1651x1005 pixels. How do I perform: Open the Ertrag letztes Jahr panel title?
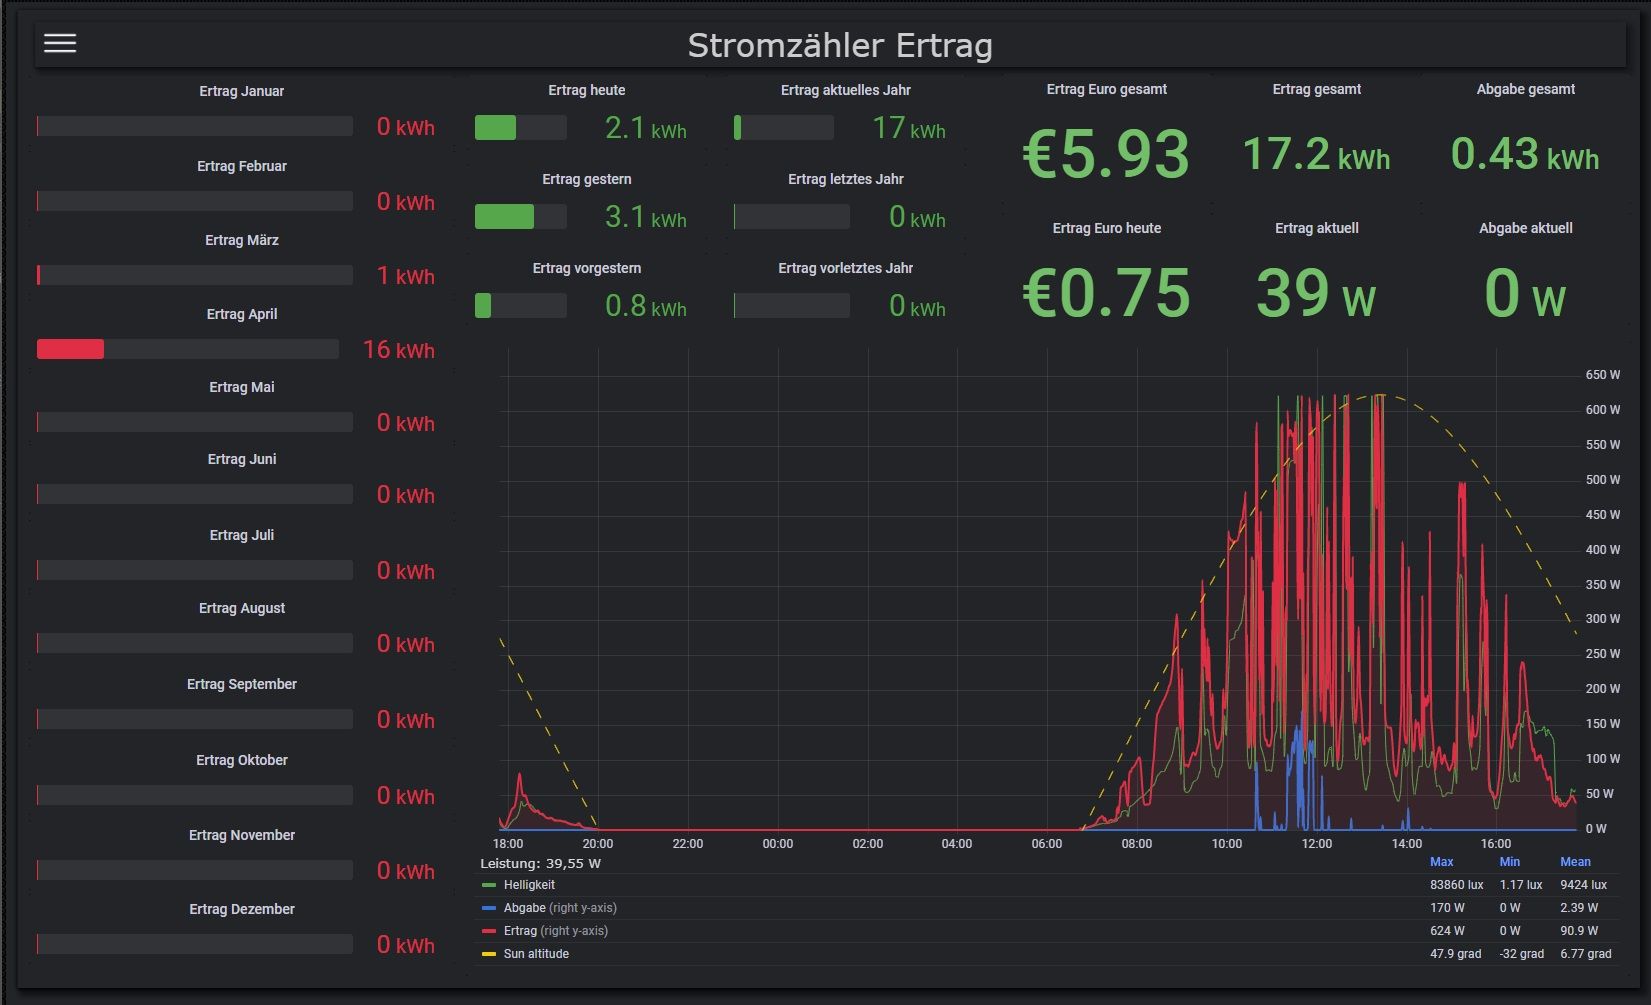click(x=846, y=179)
